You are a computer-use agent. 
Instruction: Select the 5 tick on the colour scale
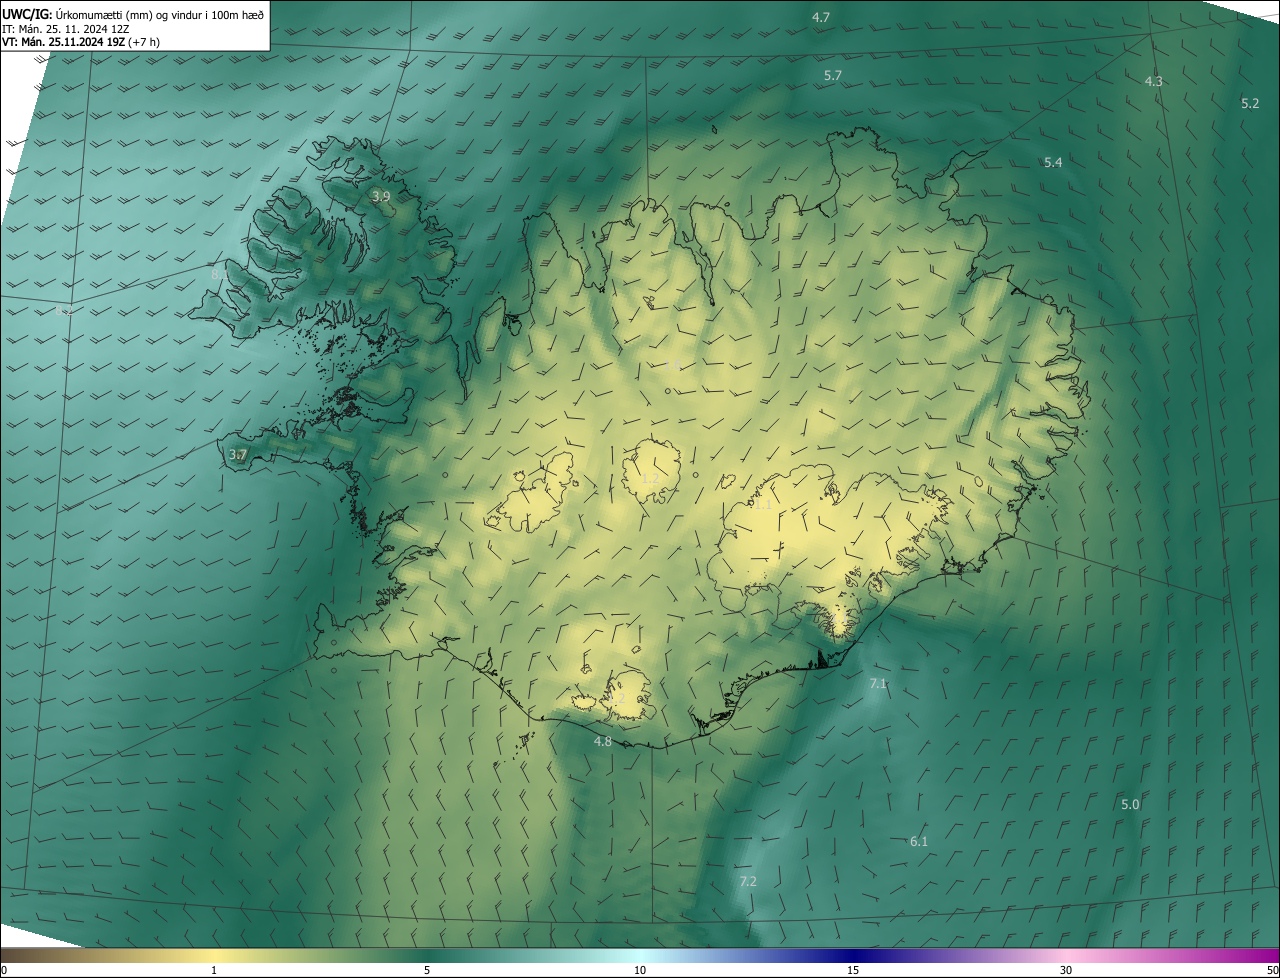pyautogui.click(x=427, y=970)
